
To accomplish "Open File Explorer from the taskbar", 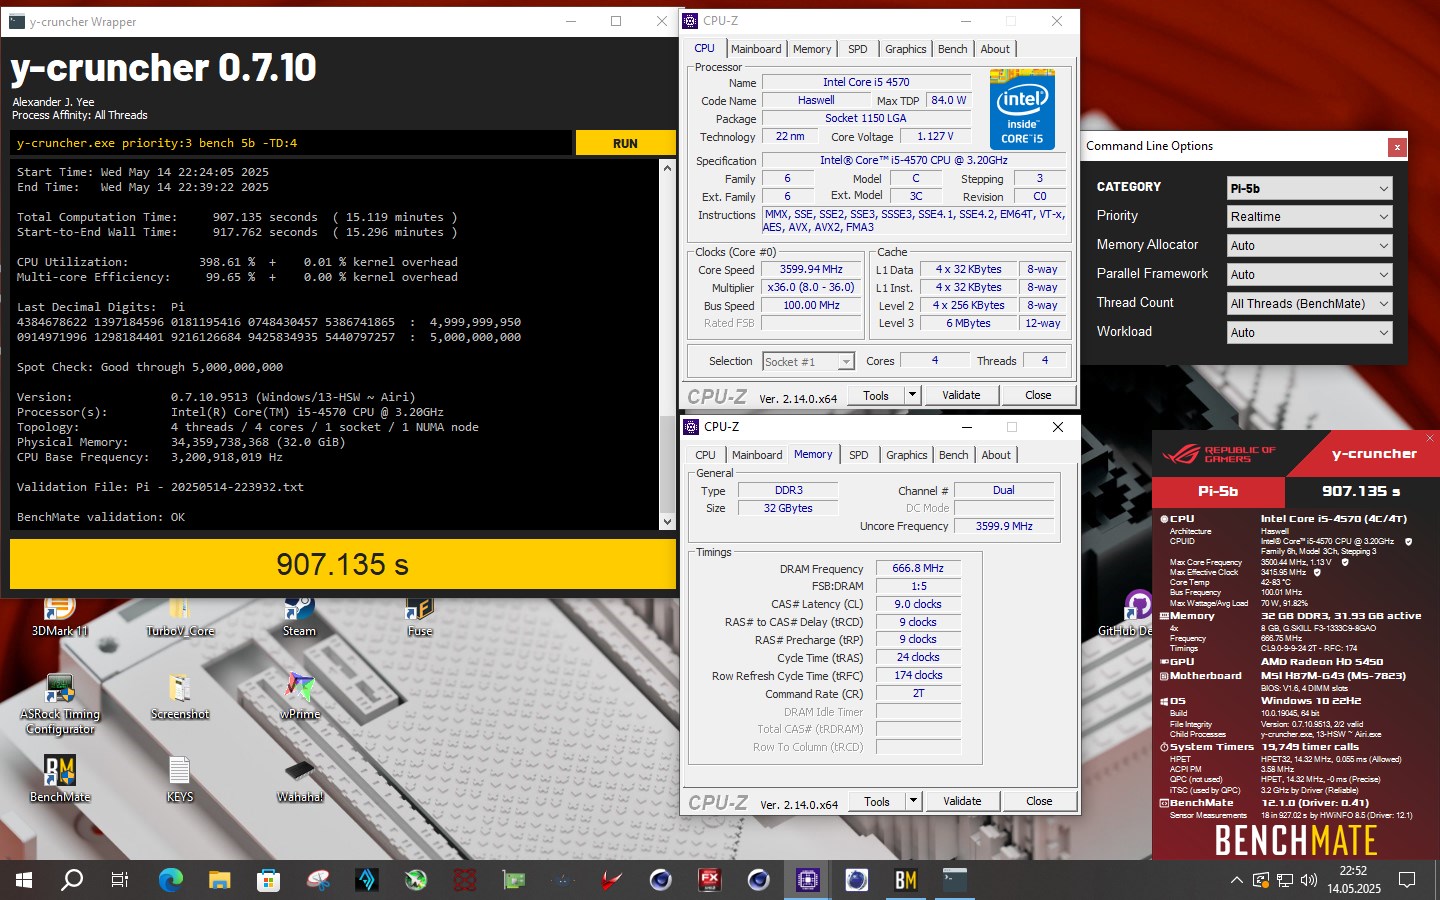I will 220,880.
